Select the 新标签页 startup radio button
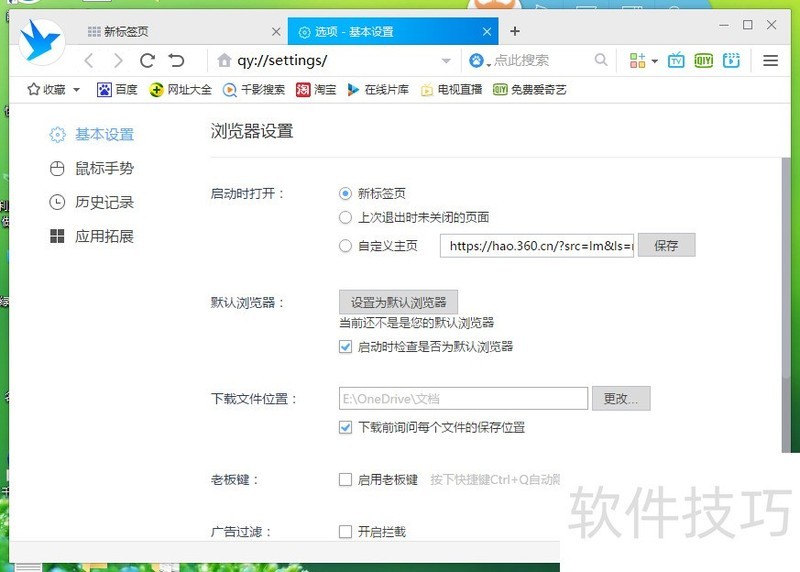800x572 pixels. (x=345, y=193)
